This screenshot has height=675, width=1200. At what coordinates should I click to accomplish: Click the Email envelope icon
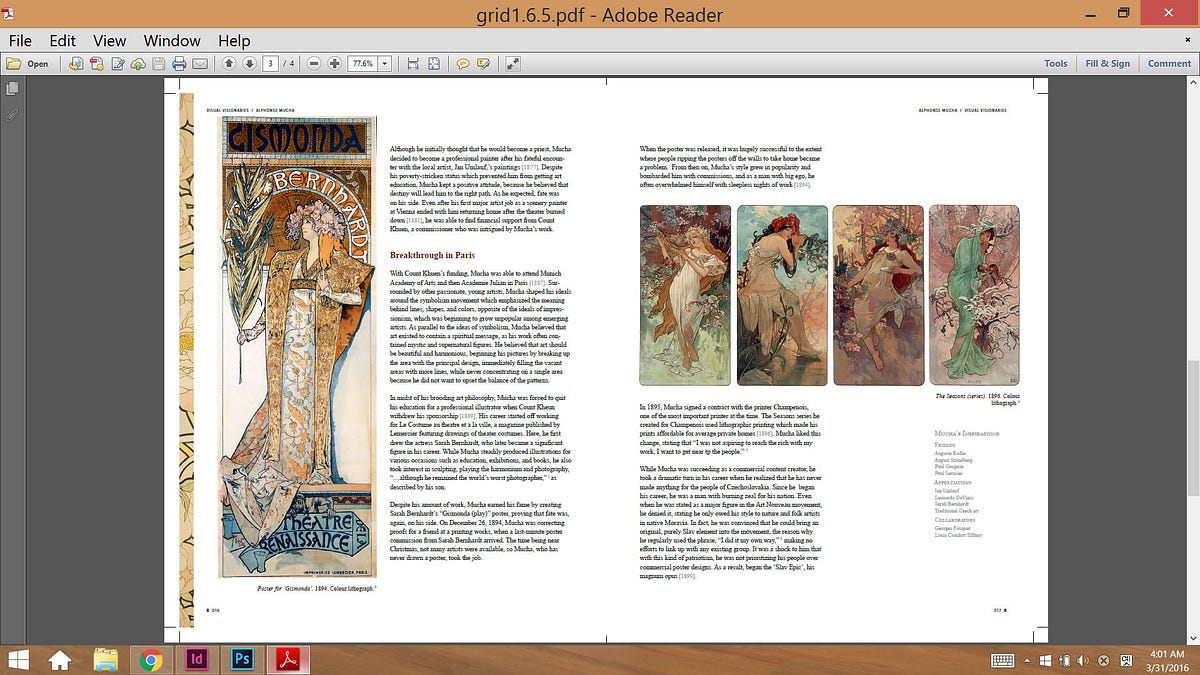[200, 63]
